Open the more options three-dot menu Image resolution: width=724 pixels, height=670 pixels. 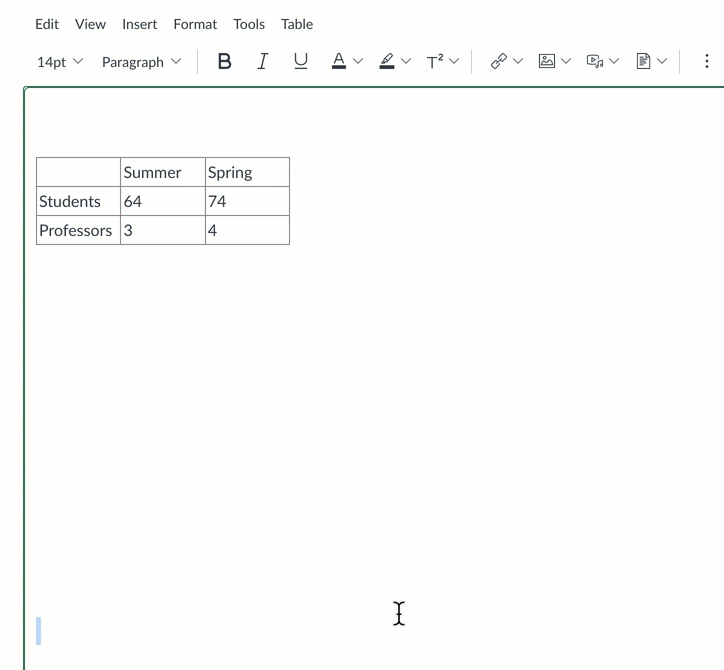point(706,61)
